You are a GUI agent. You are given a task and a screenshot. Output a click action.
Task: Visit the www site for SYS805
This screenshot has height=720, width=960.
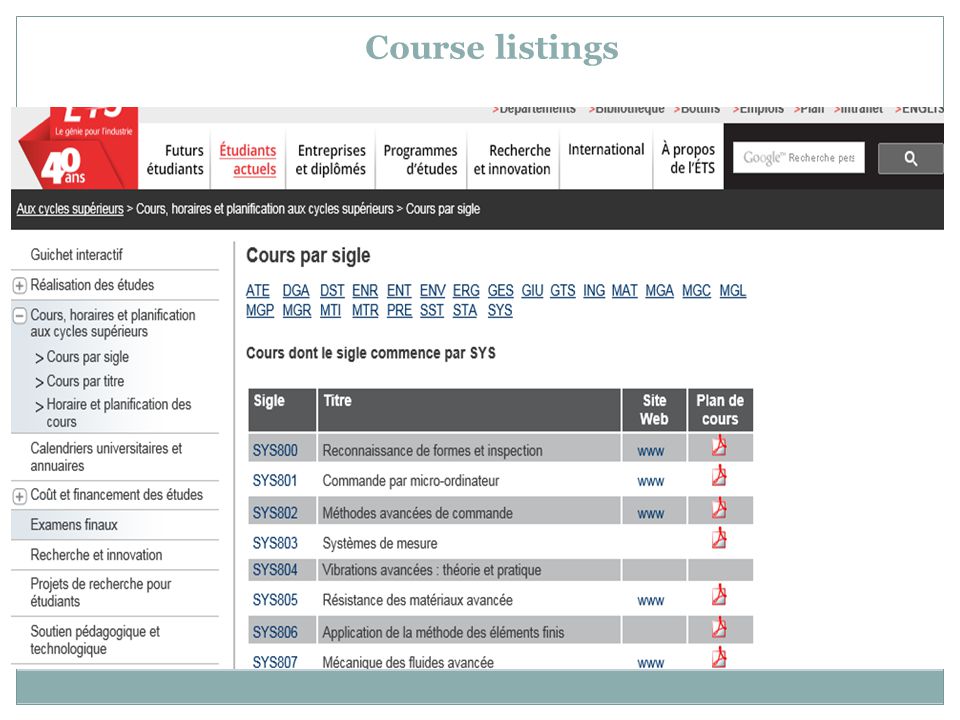650,601
